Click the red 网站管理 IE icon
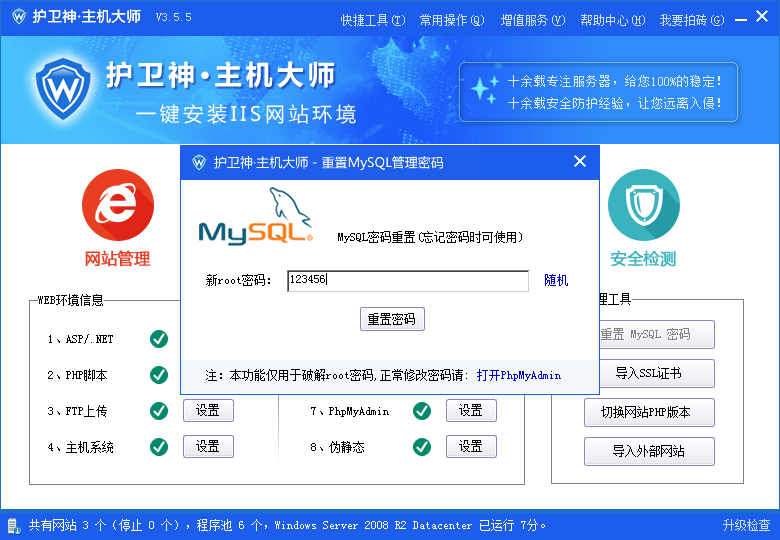Image resolution: width=780 pixels, height=540 pixels. tap(117, 205)
